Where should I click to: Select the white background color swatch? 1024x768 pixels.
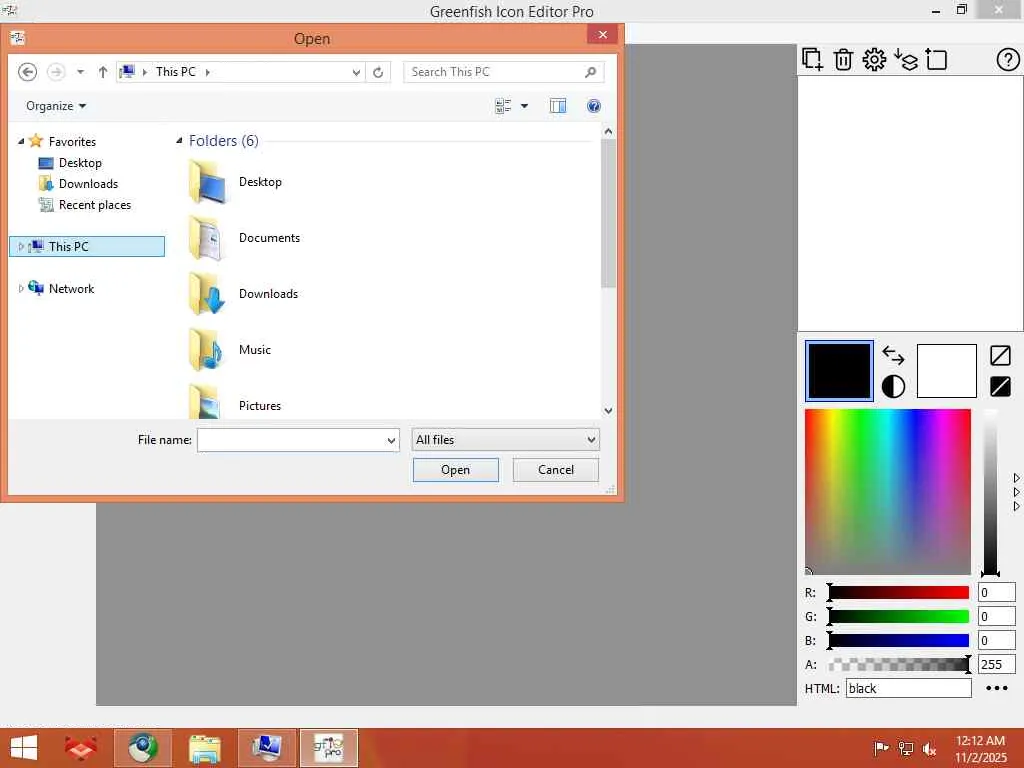(x=946, y=371)
